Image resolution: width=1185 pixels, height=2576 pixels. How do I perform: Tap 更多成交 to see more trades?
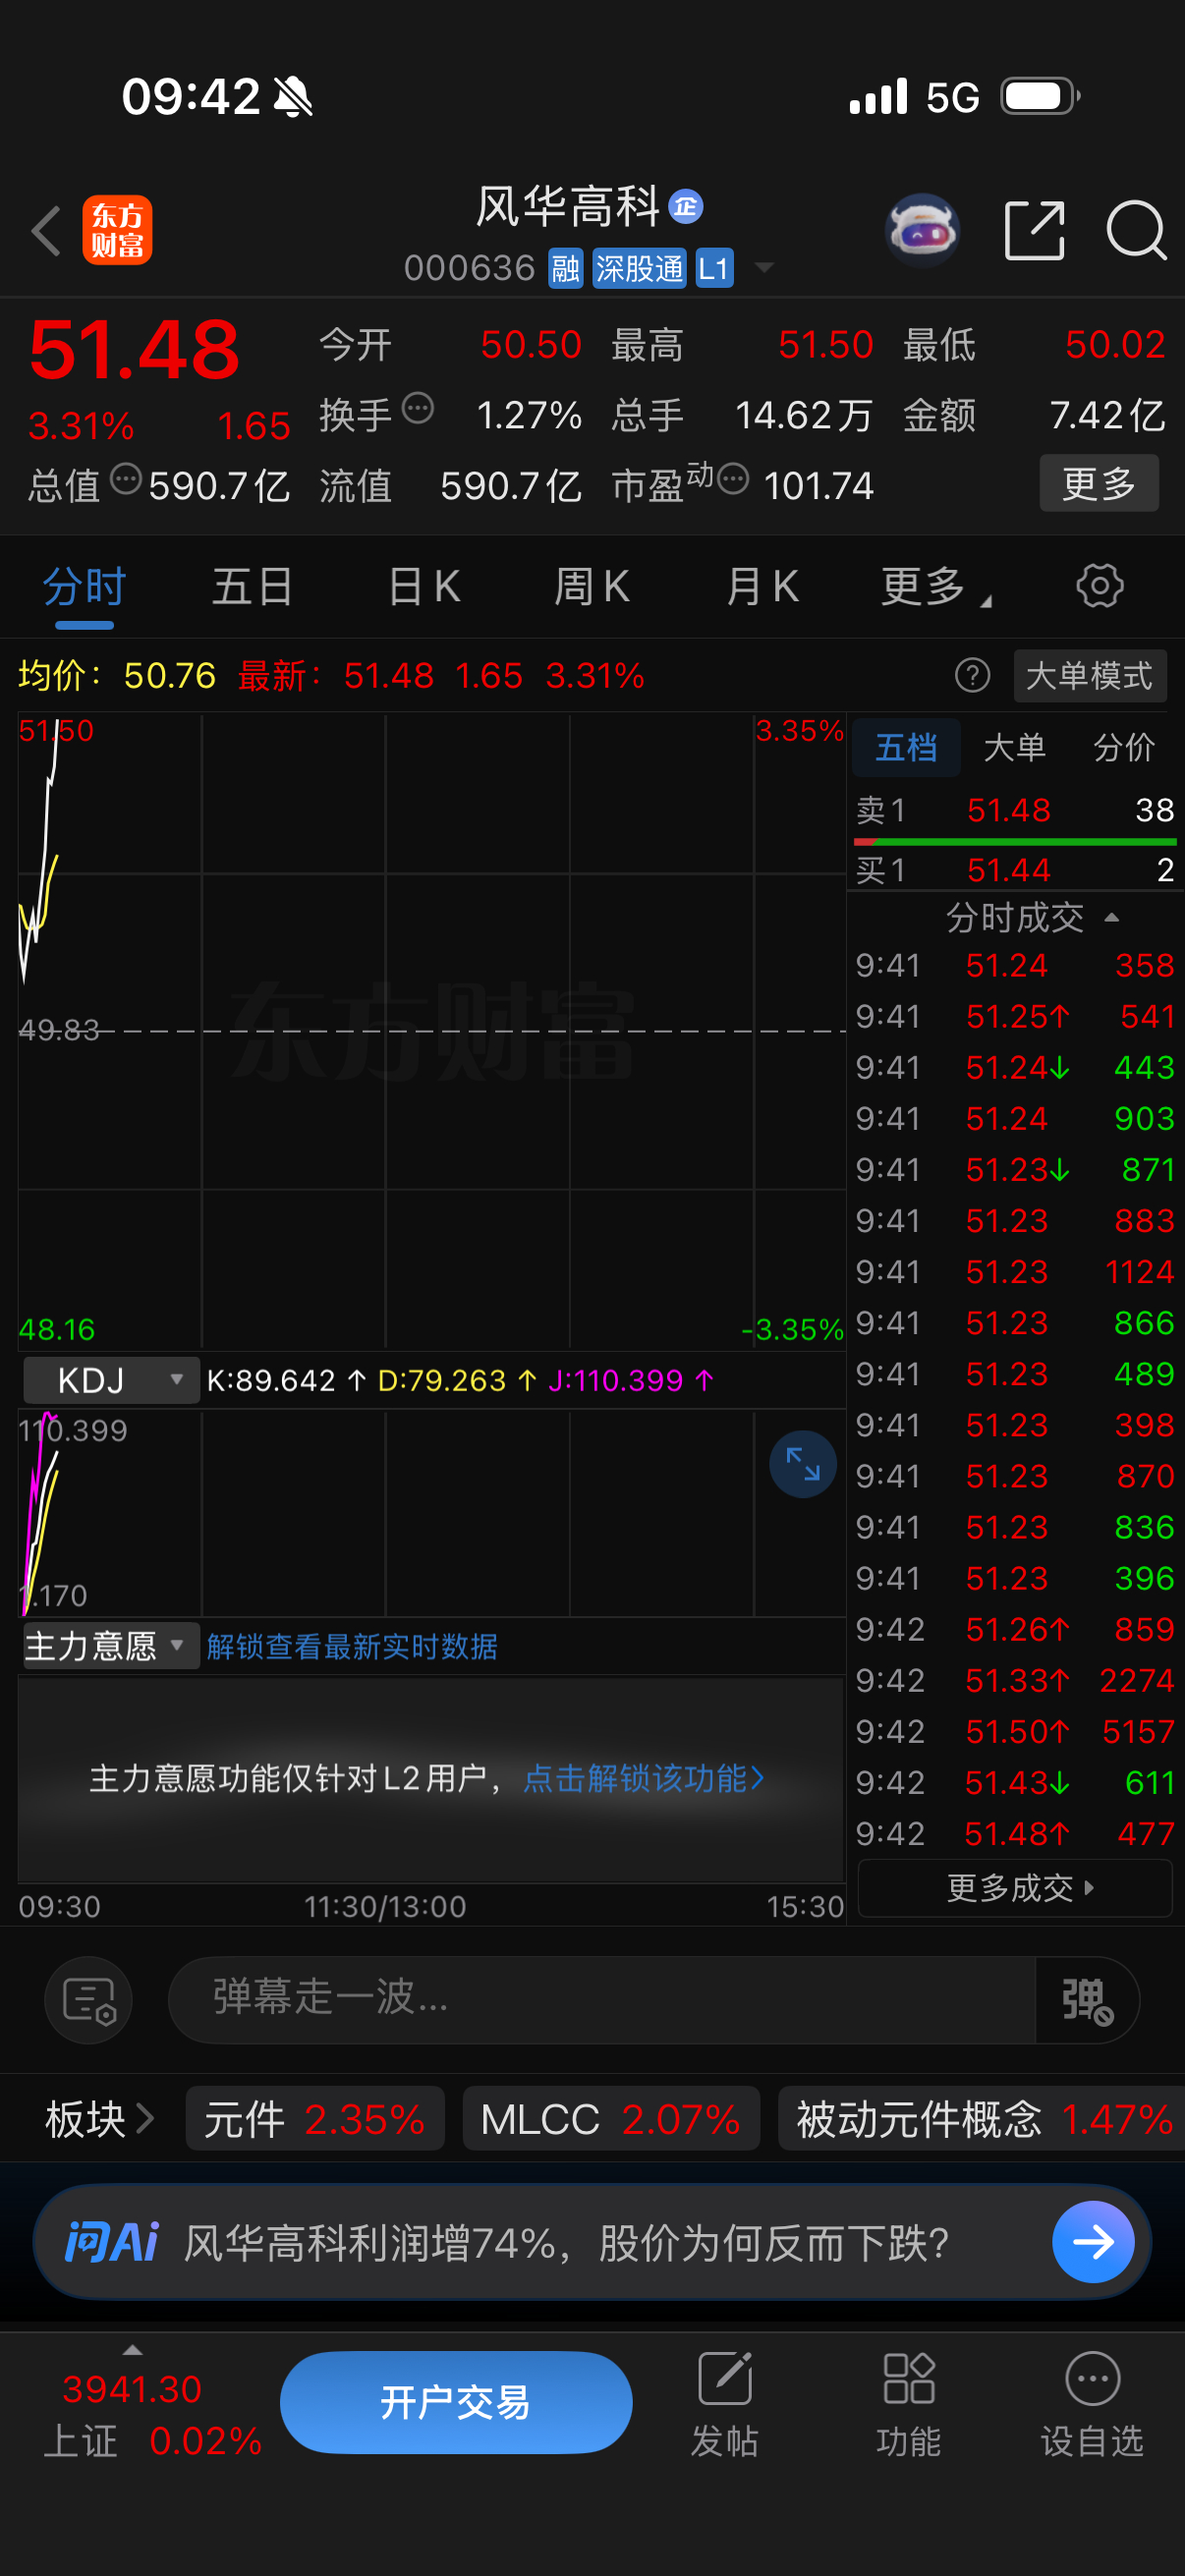1015,1888
